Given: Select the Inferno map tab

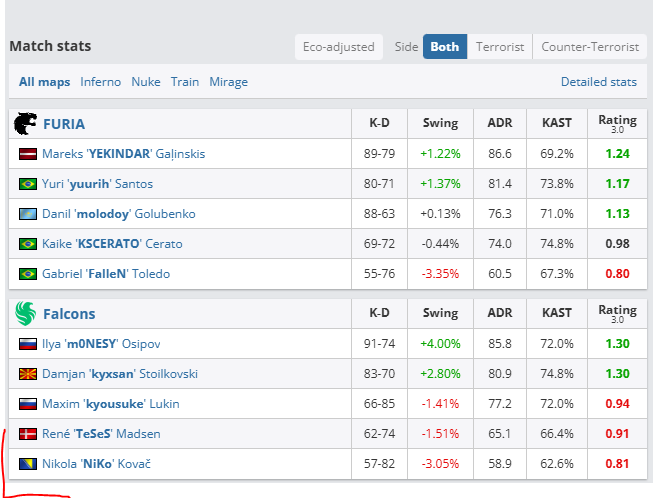Looking at the screenshot, I should pos(100,82).
